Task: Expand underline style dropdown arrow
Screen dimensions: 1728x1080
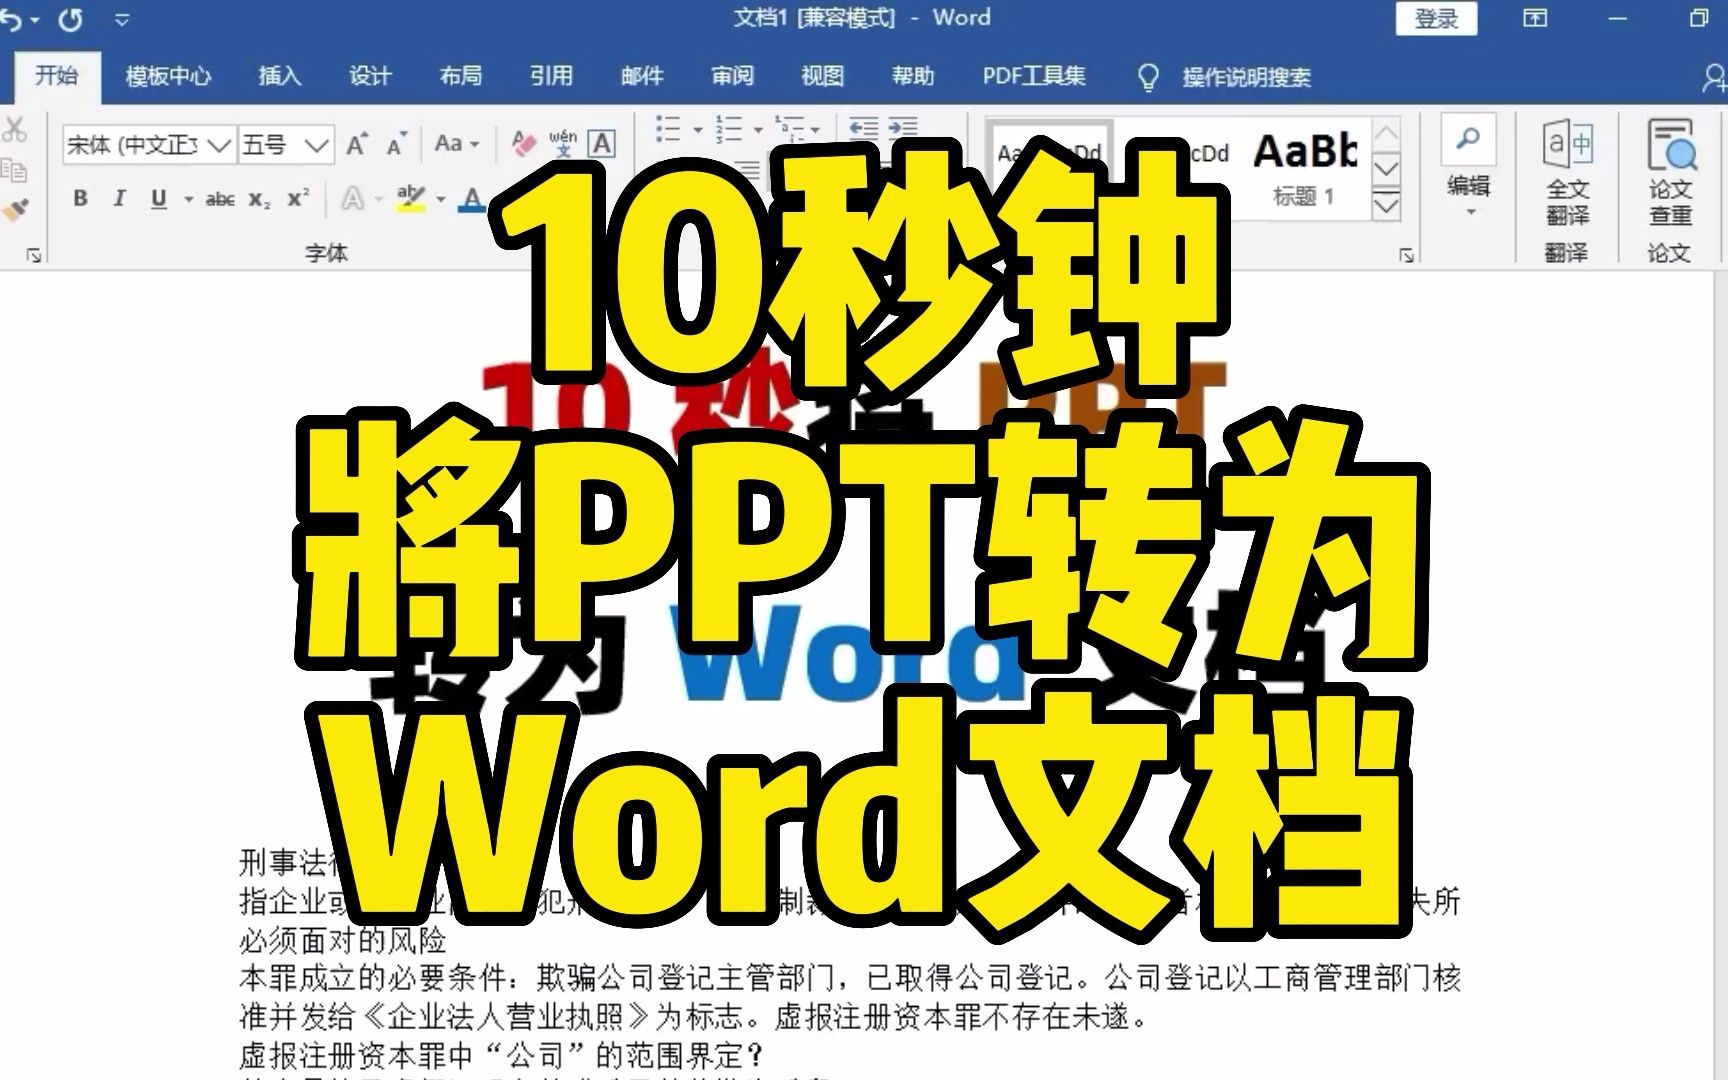Action: 188,200
